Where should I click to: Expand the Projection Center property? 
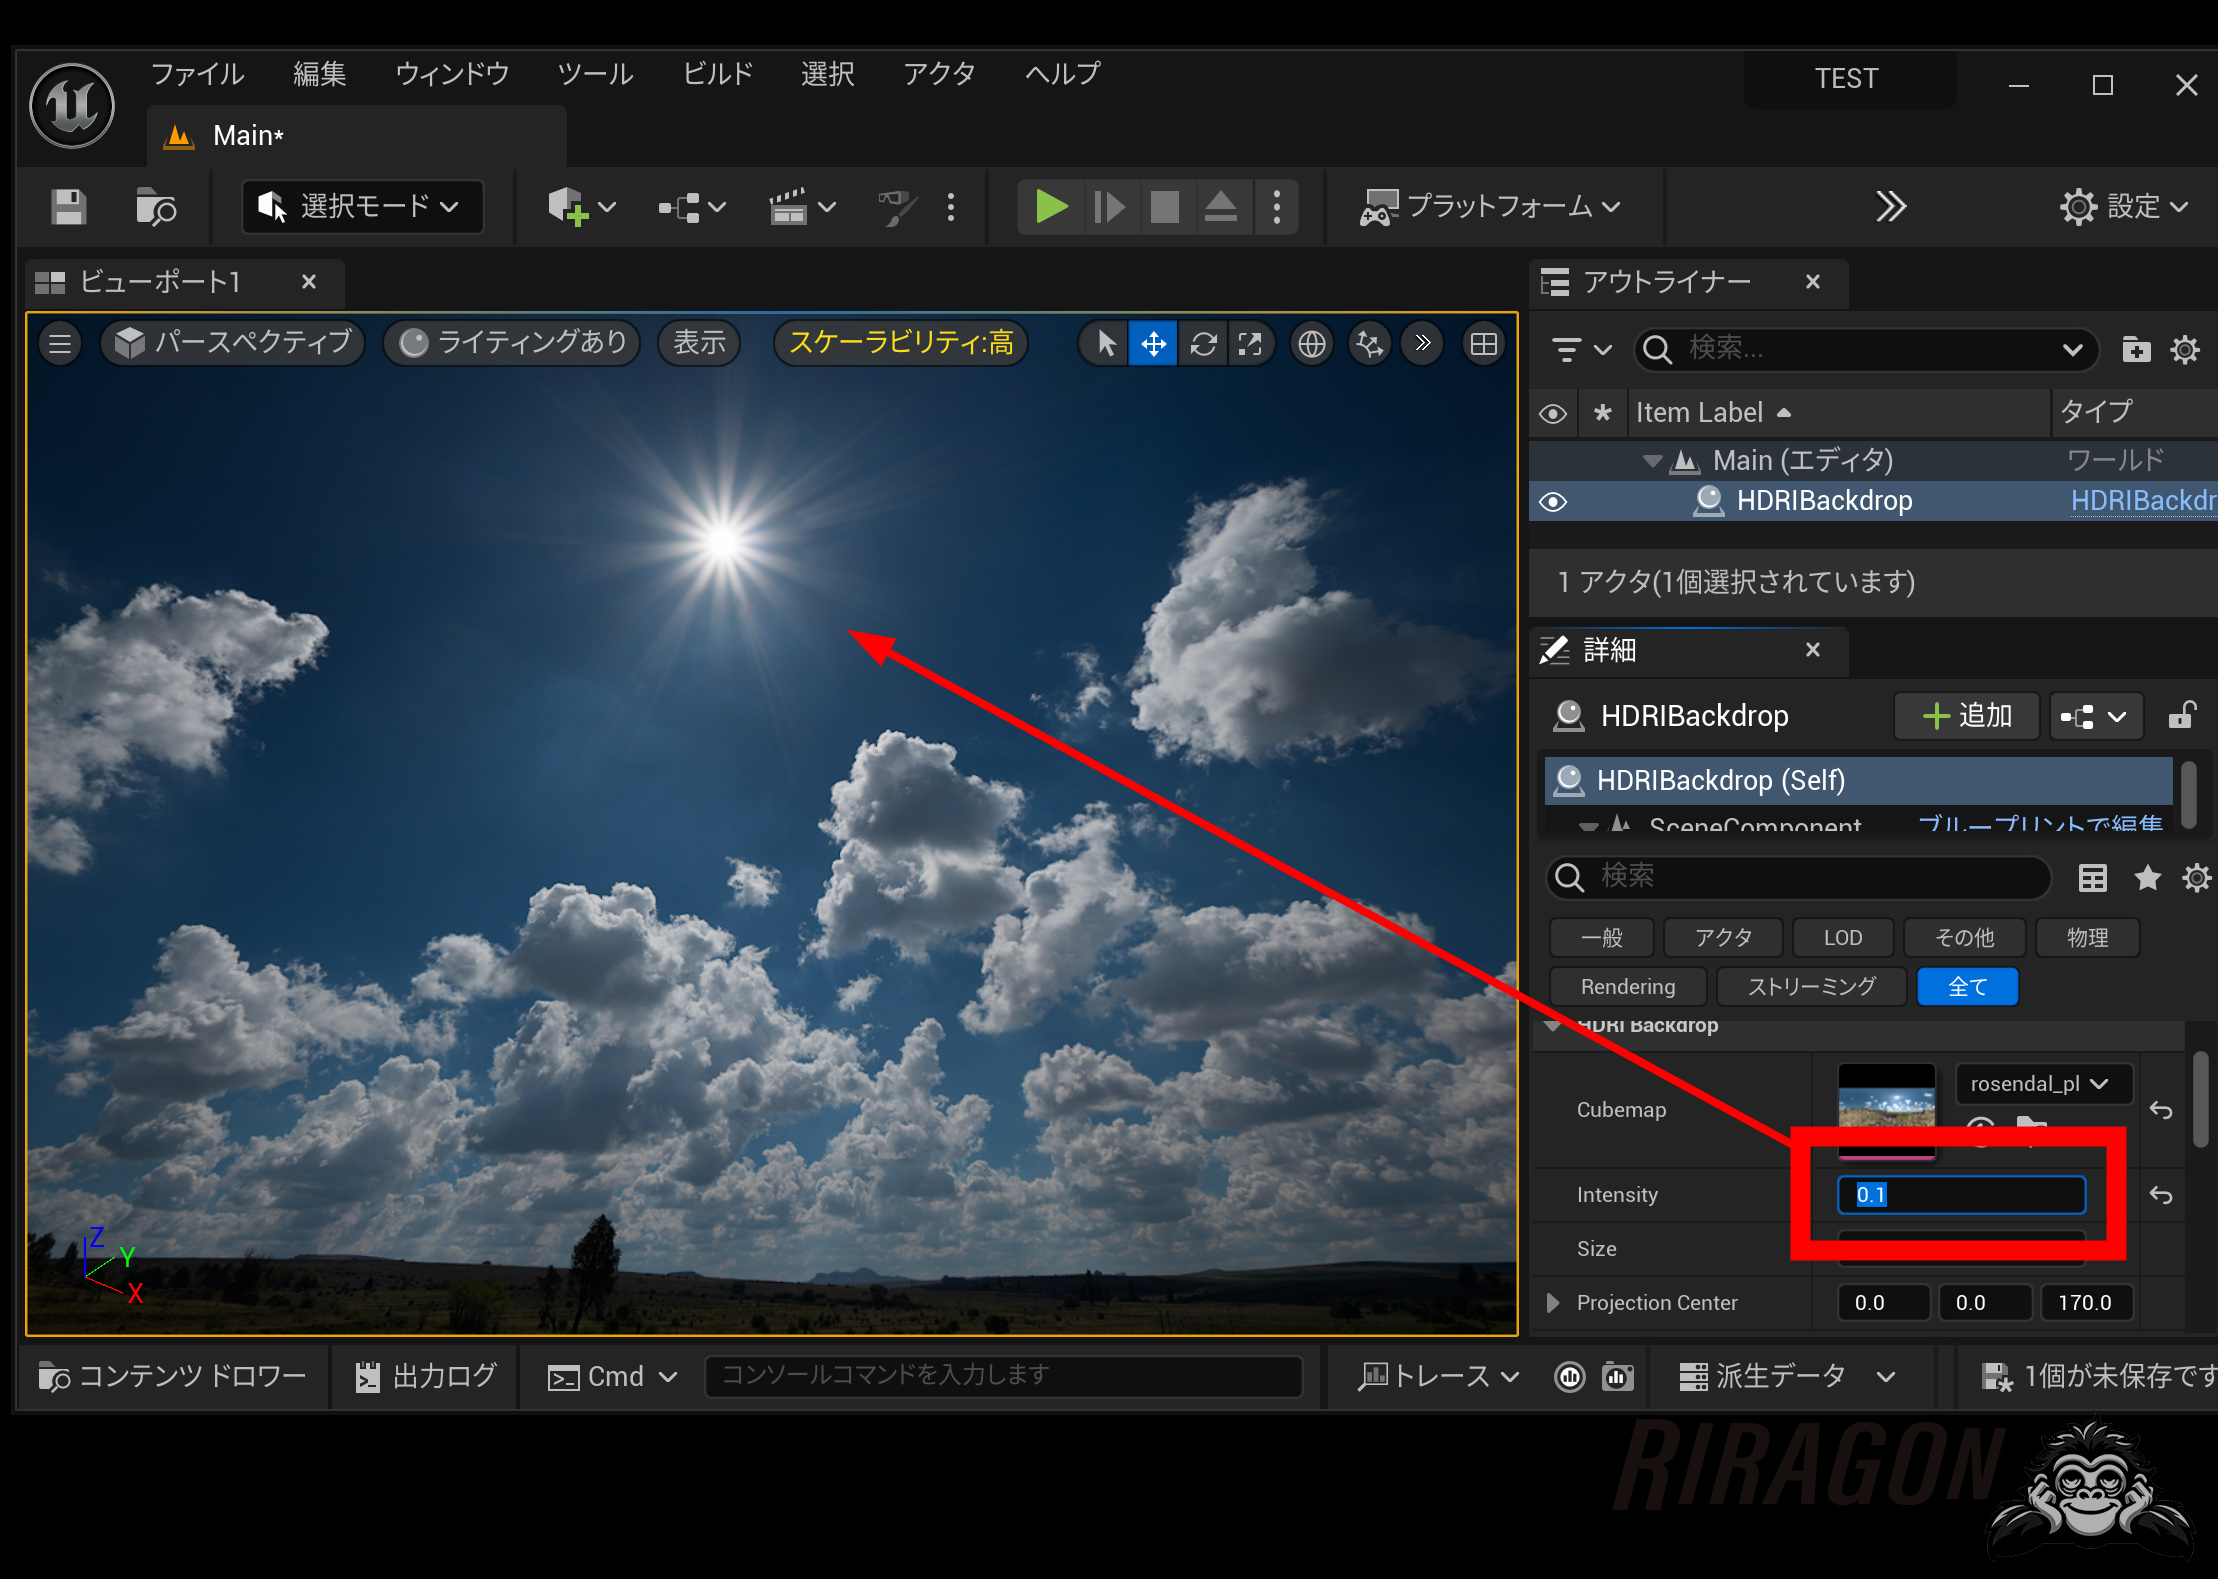pos(1553,1303)
